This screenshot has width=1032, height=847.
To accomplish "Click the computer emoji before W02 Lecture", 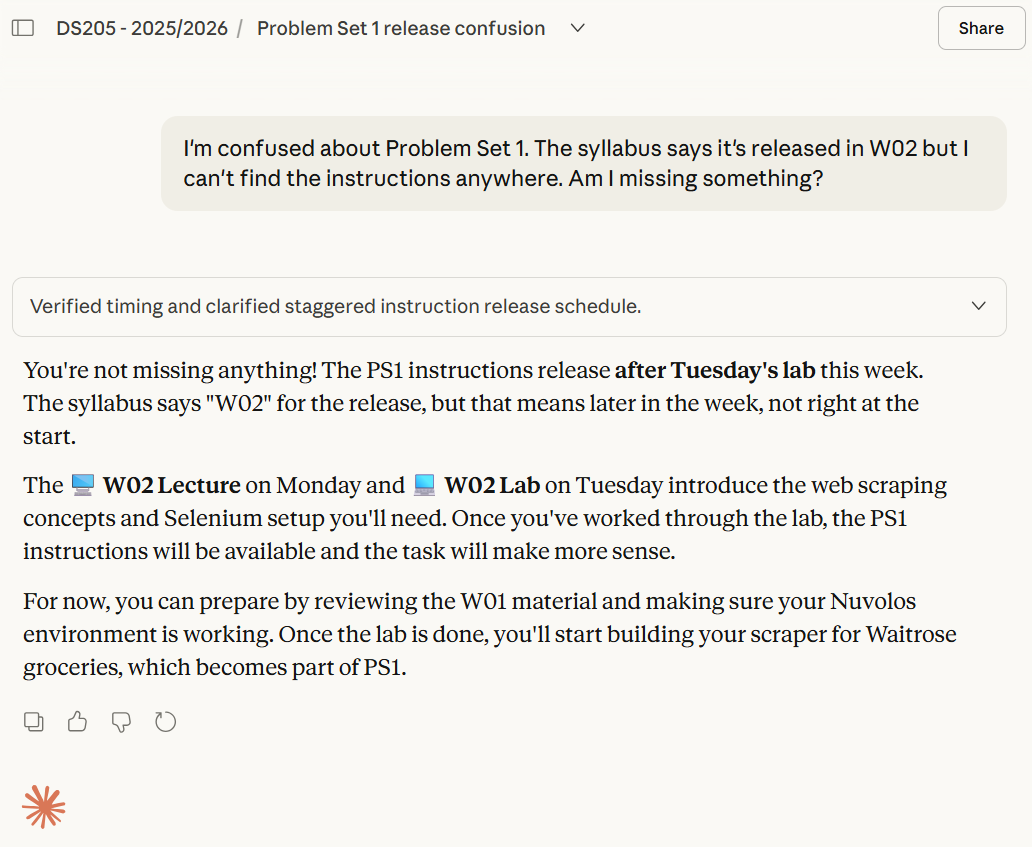I will coord(83,486).
